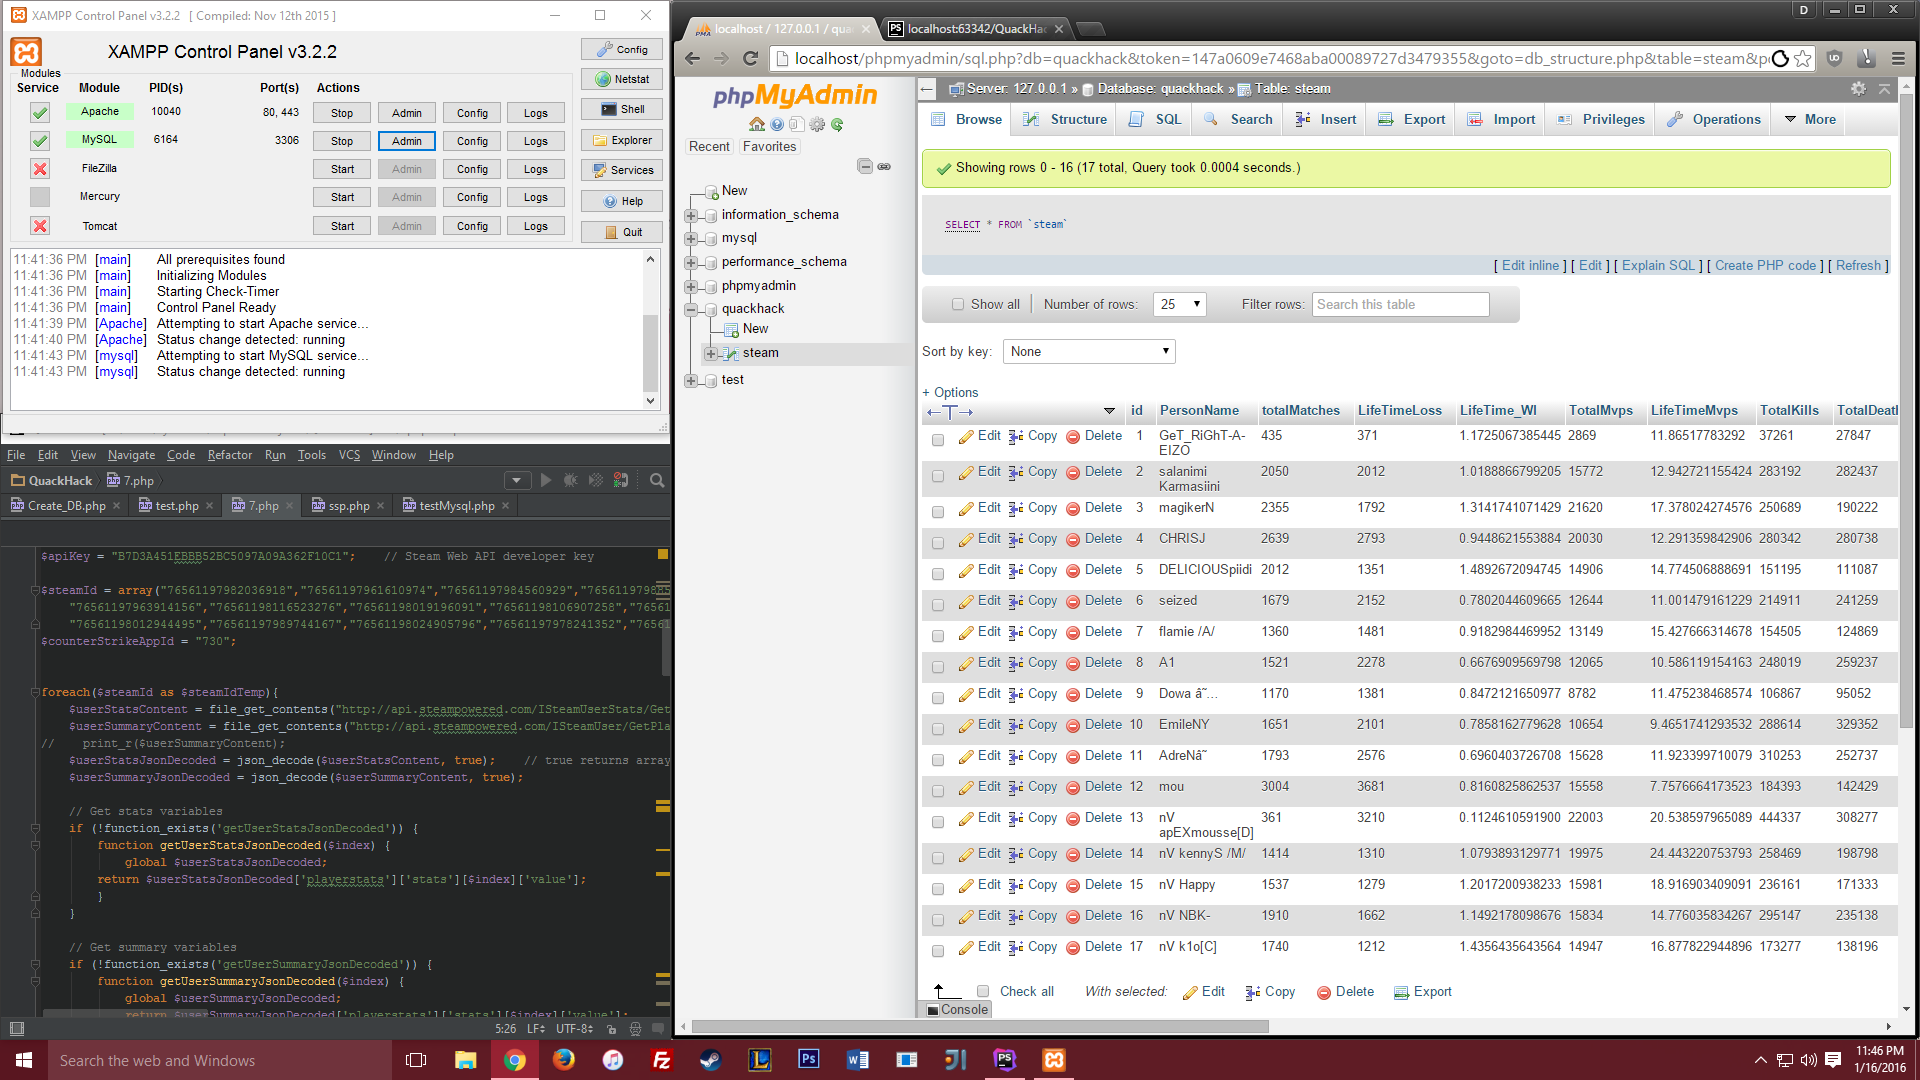Open the Number of rows dropdown
Screen dimensions: 1920x1080
pos(1180,304)
